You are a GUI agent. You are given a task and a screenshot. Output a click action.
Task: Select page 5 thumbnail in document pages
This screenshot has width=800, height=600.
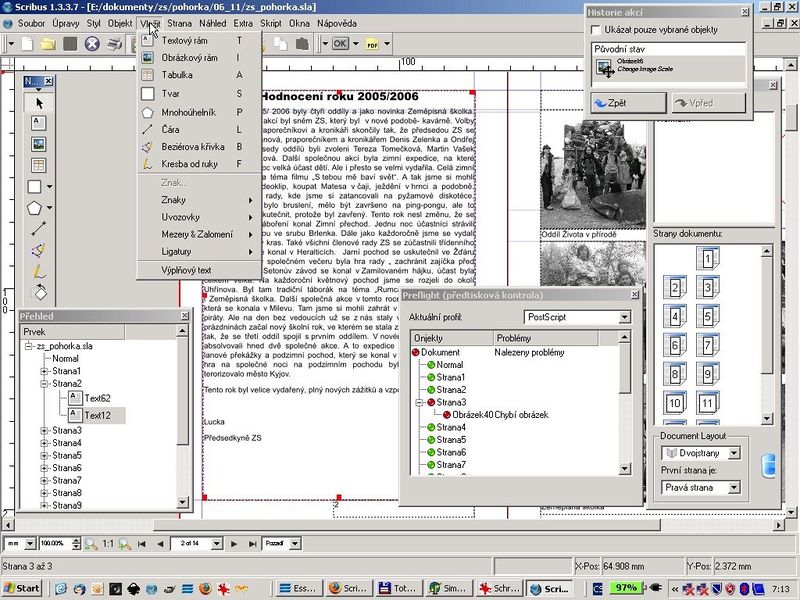[x=706, y=317]
